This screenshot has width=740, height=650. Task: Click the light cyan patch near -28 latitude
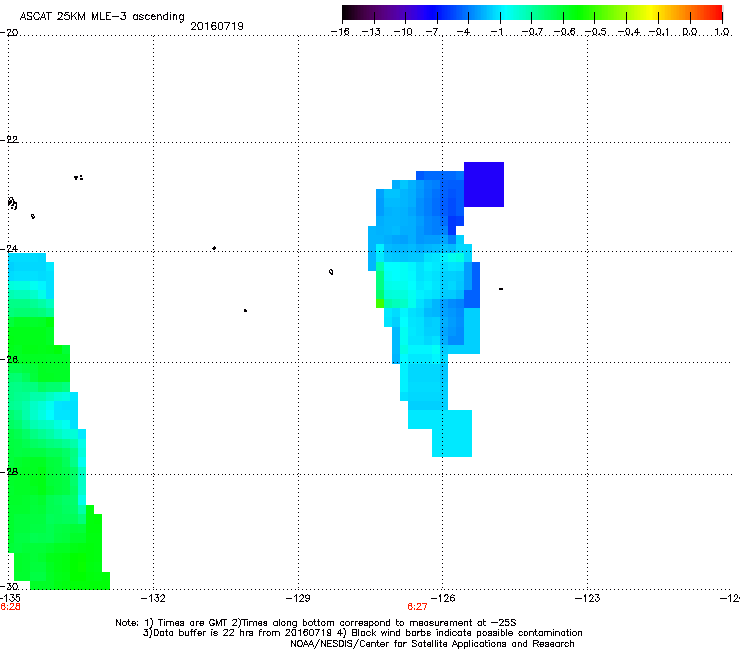(452, 433)
